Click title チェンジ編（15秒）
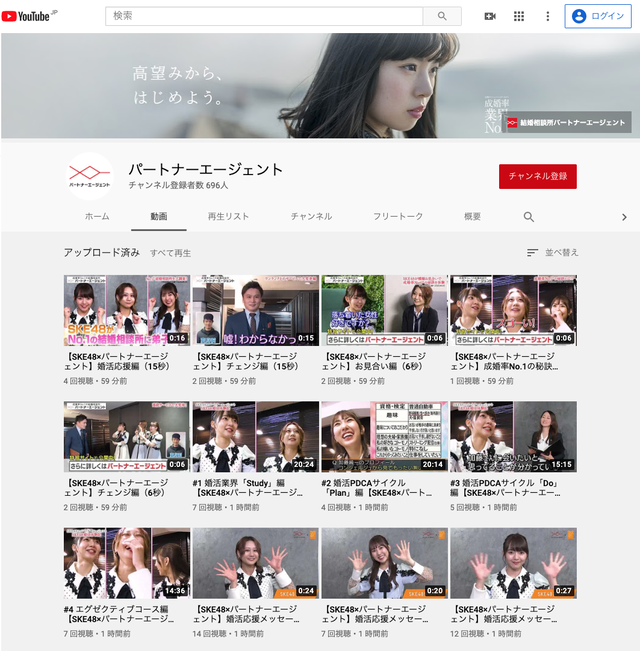The image size is (640, 651). coord(246,361)
